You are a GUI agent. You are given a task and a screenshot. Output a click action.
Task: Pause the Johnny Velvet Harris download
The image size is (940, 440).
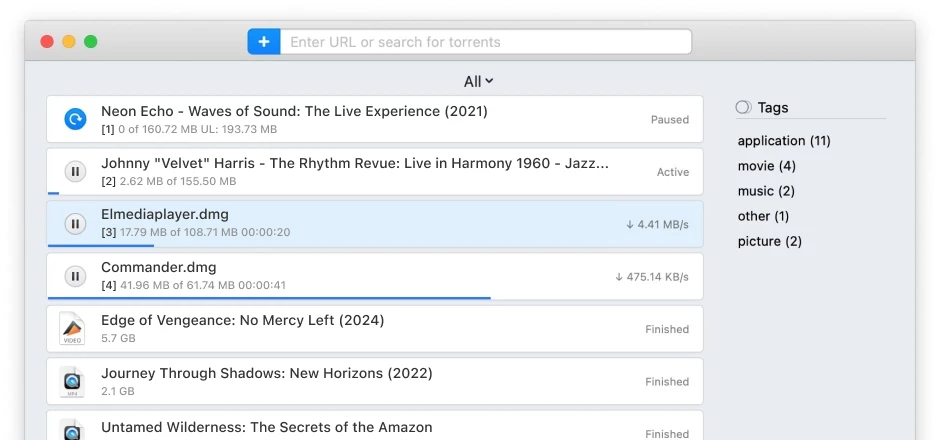pos(75,172)
